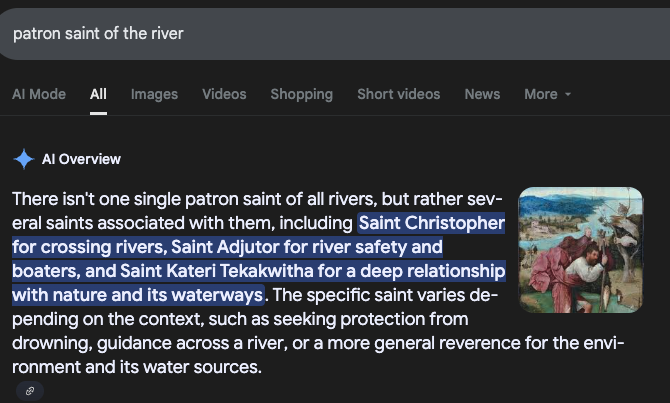Click the link chip icon below the overview
The width and height of the screenshot is (670, 403).
click(x=29, y=391)
